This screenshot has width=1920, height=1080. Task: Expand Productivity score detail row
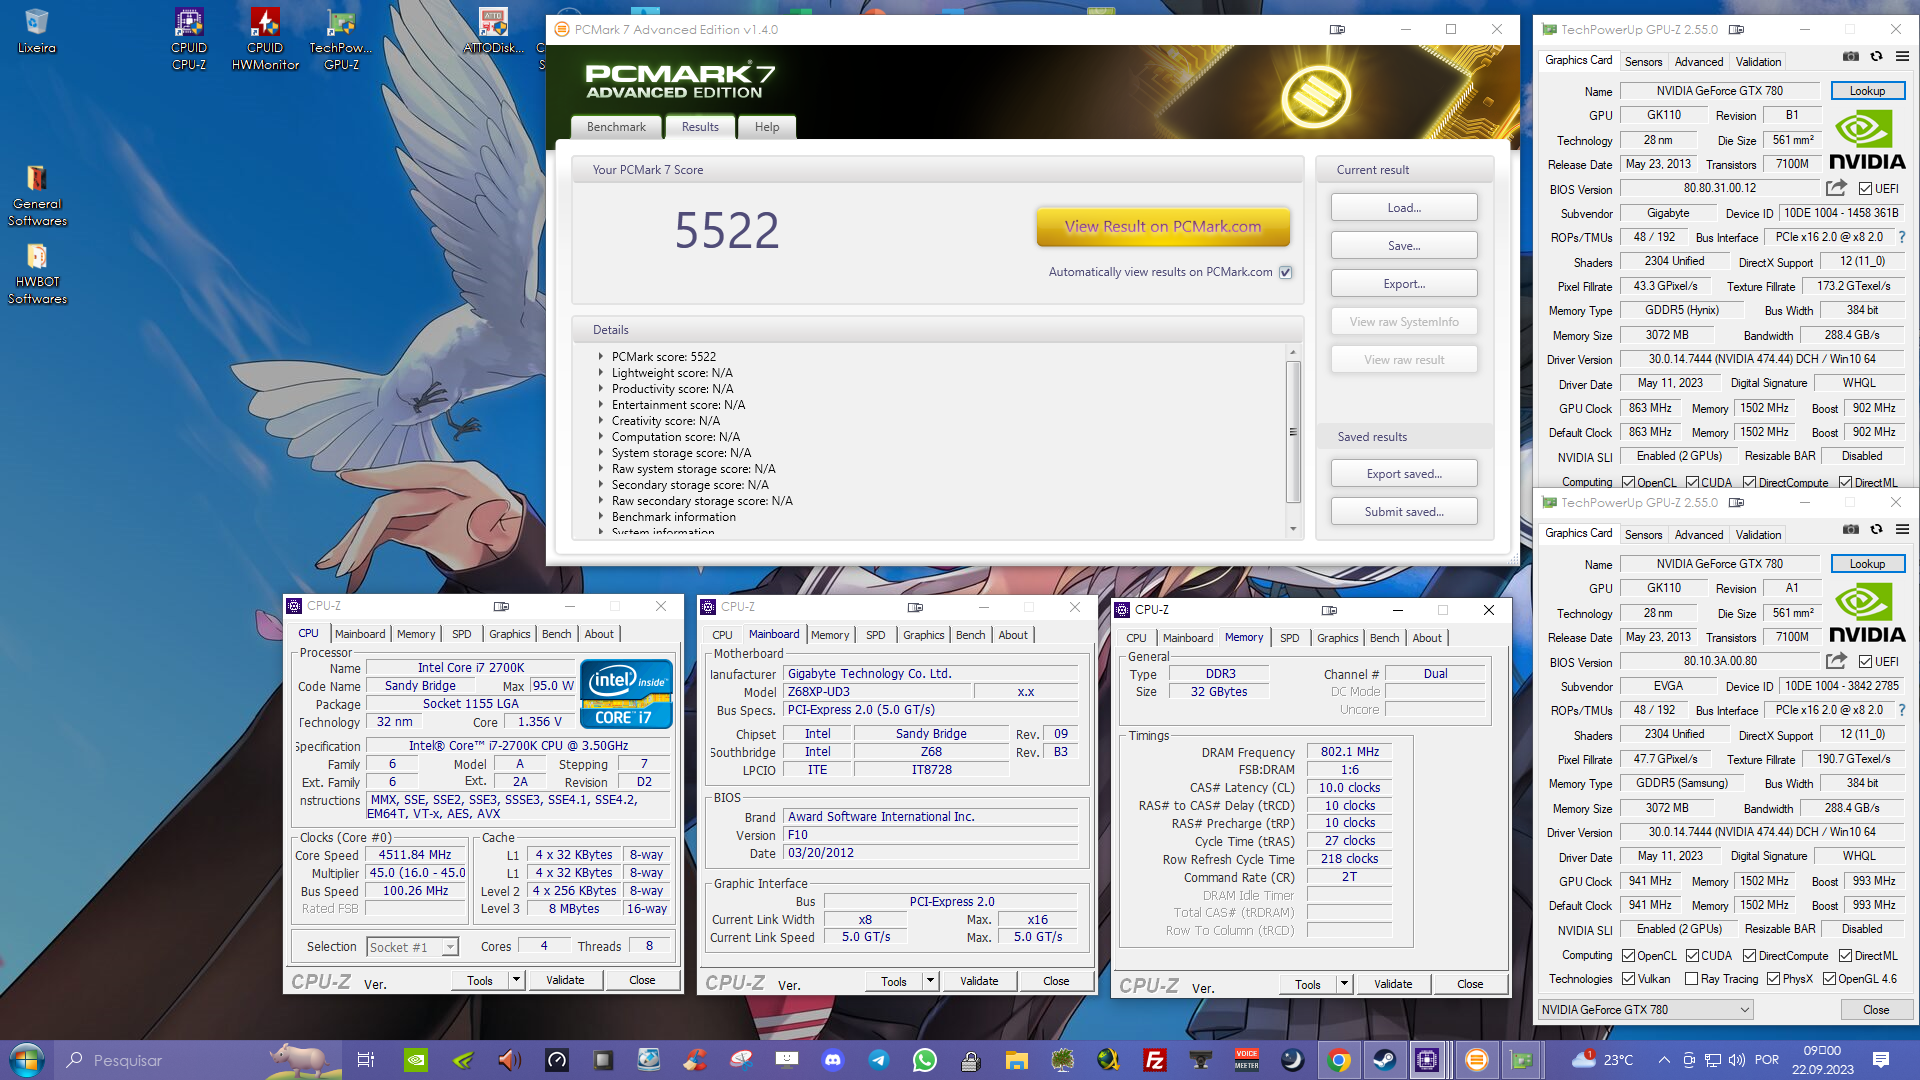(601, 389)
